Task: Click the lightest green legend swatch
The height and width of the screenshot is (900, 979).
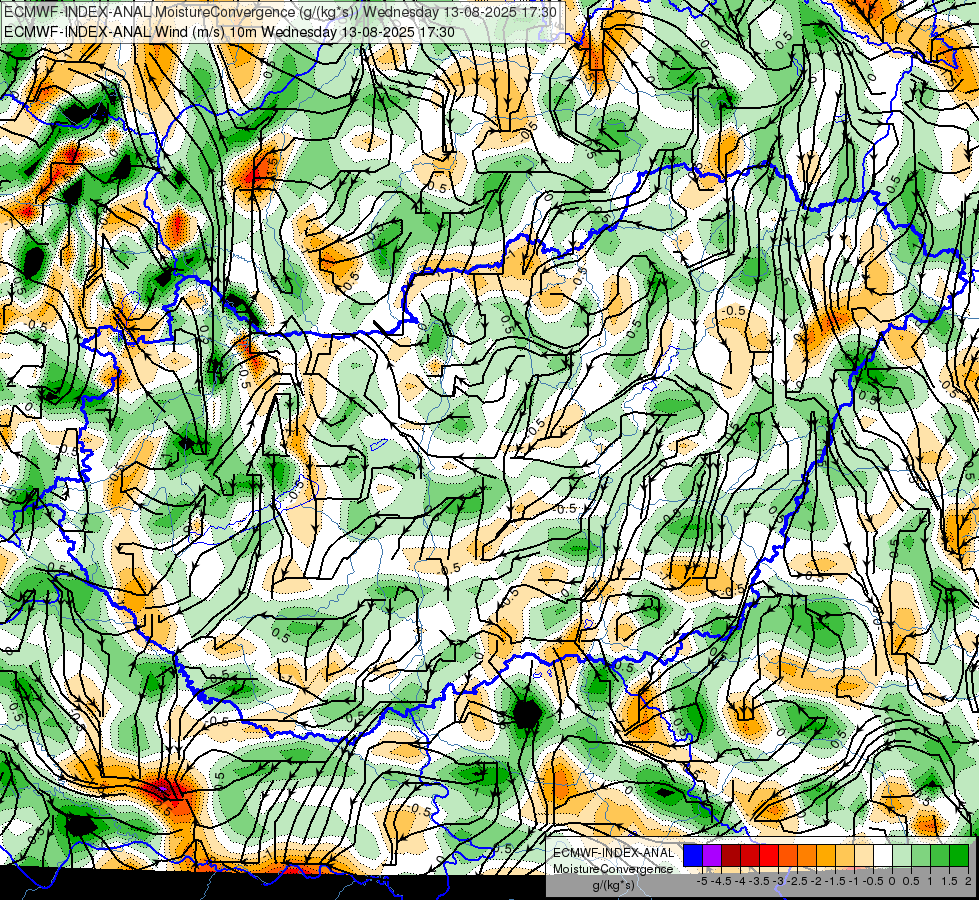Action: [x=902, y=856]
